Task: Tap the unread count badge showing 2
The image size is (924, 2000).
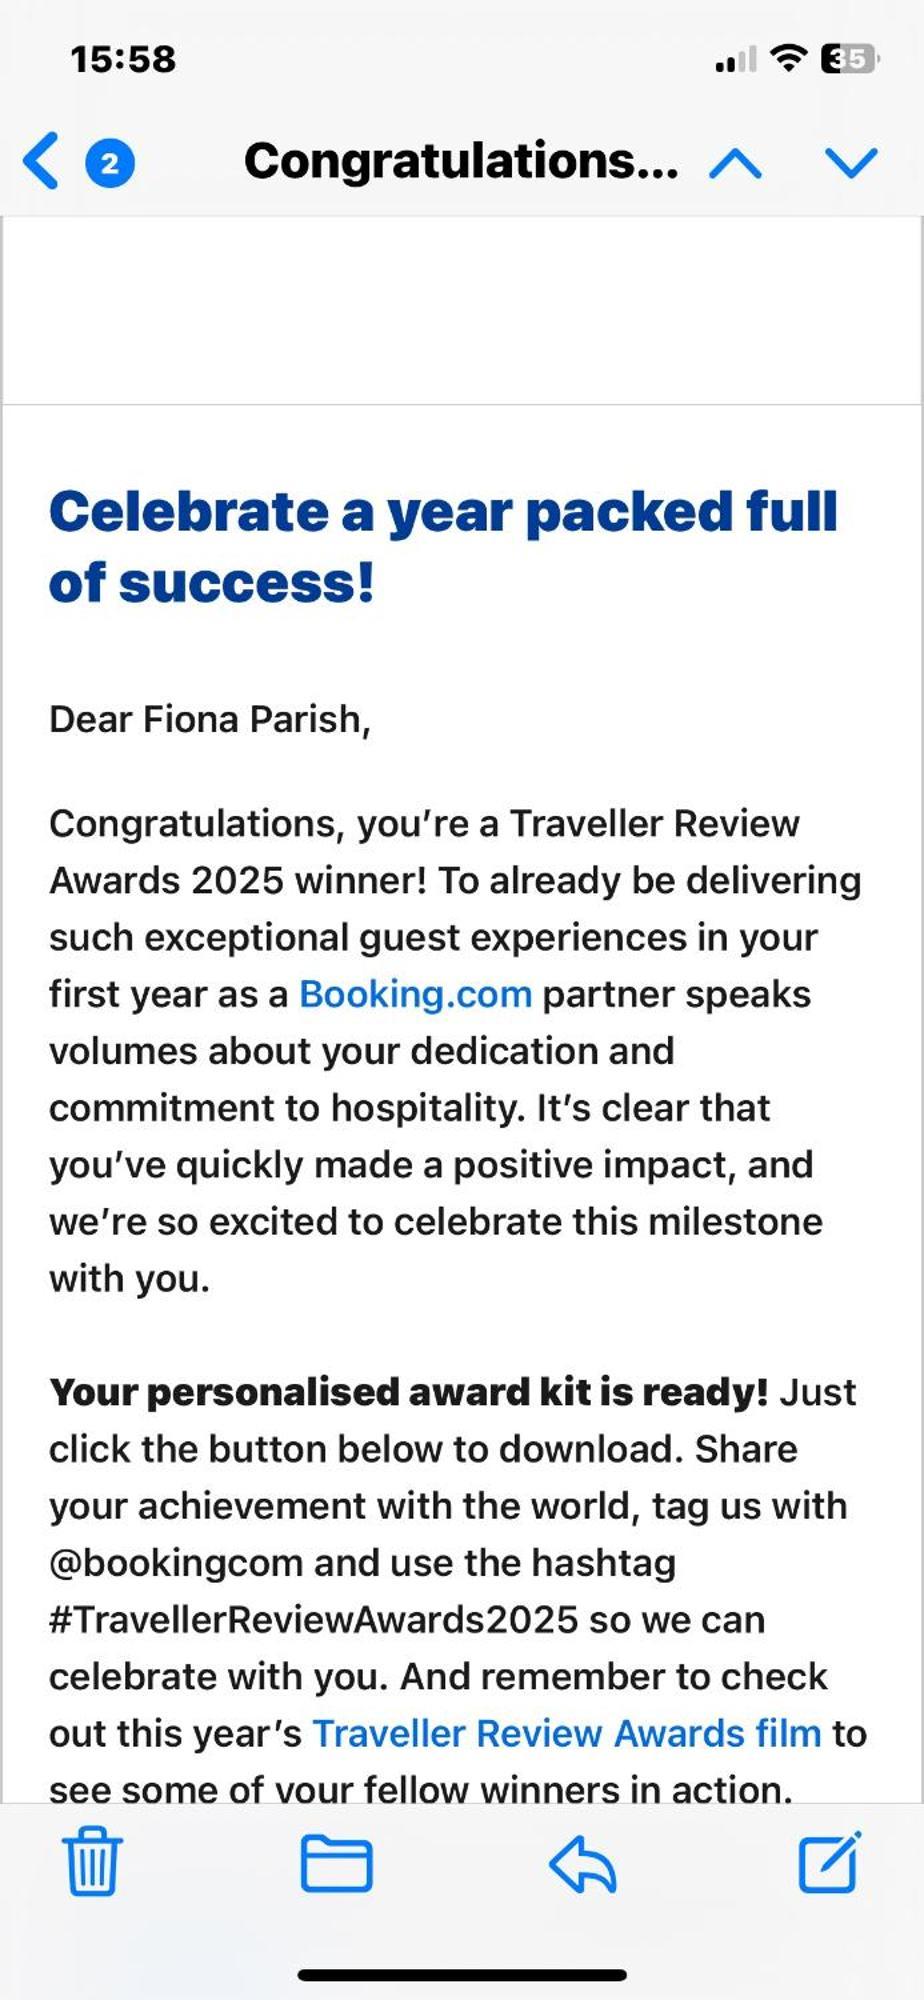Action: [x=110, y=162]
